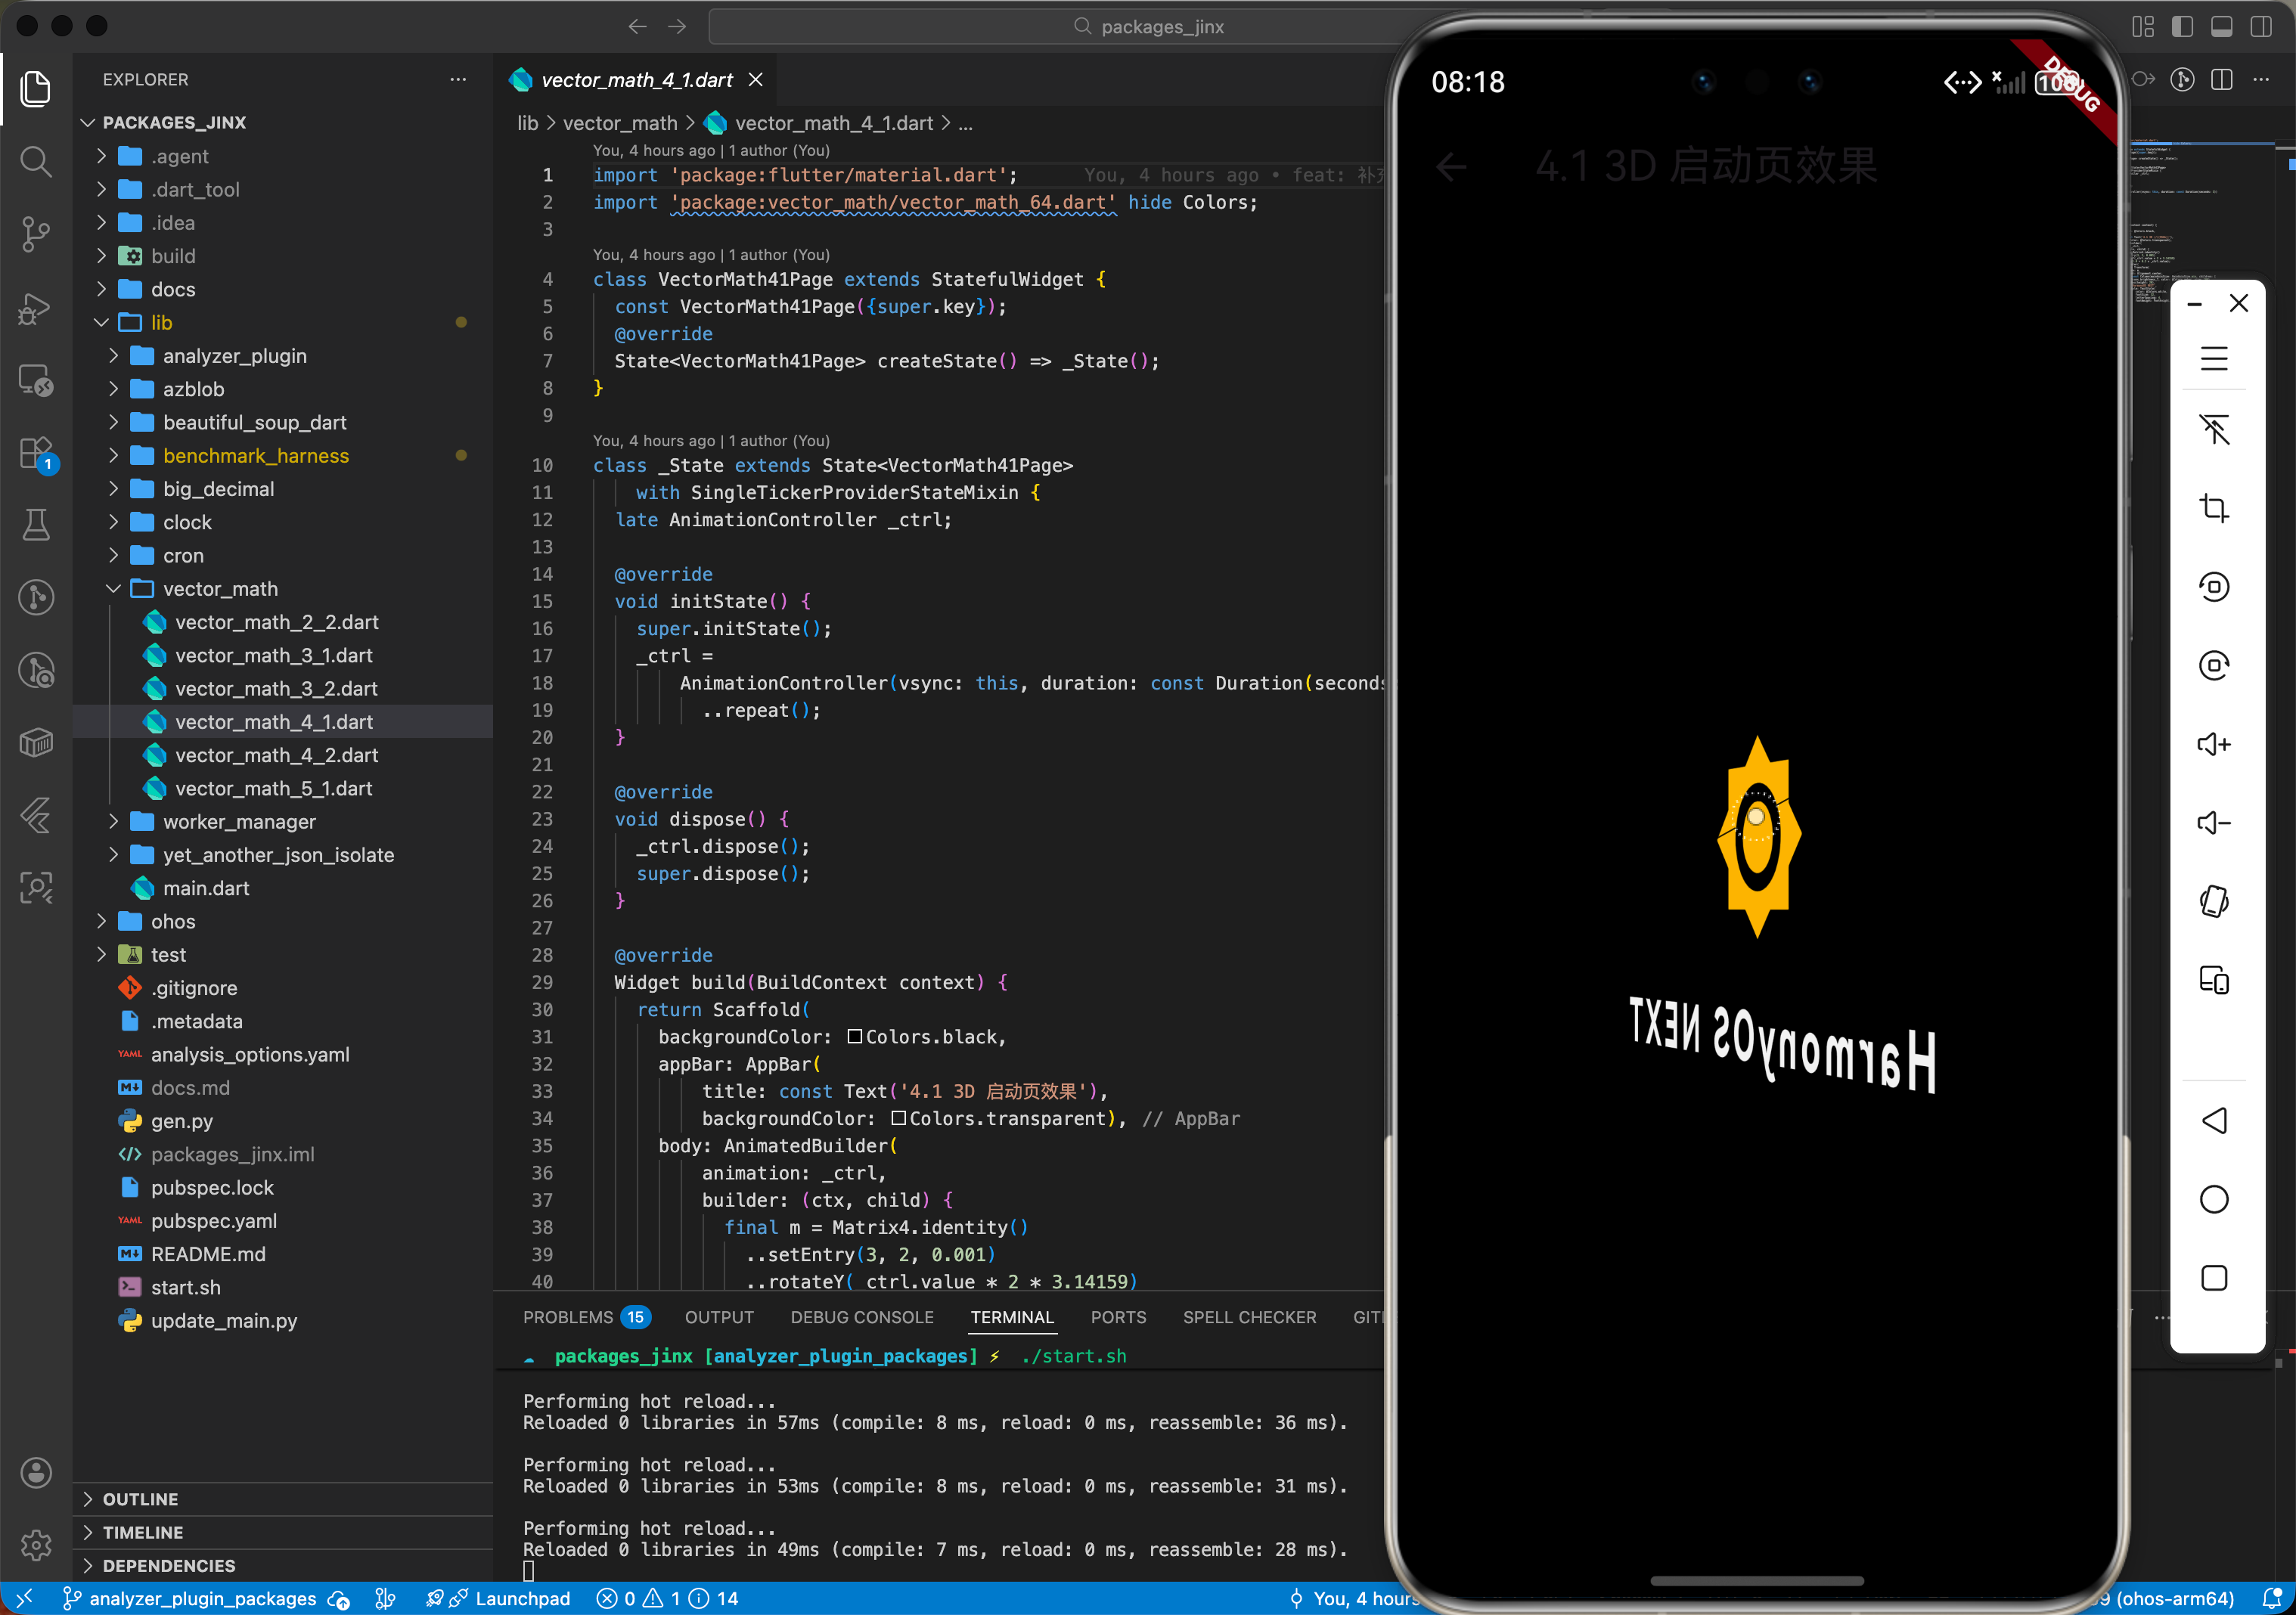The image size is (2296, 1615).
Task: Switch to the DEBUG CONSOLE tab
Action: coord(861,1317)
